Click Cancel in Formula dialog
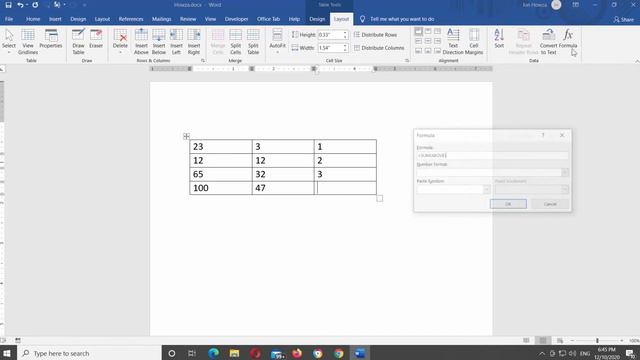This screenshot has width=640, height=360. click(550, 204)
